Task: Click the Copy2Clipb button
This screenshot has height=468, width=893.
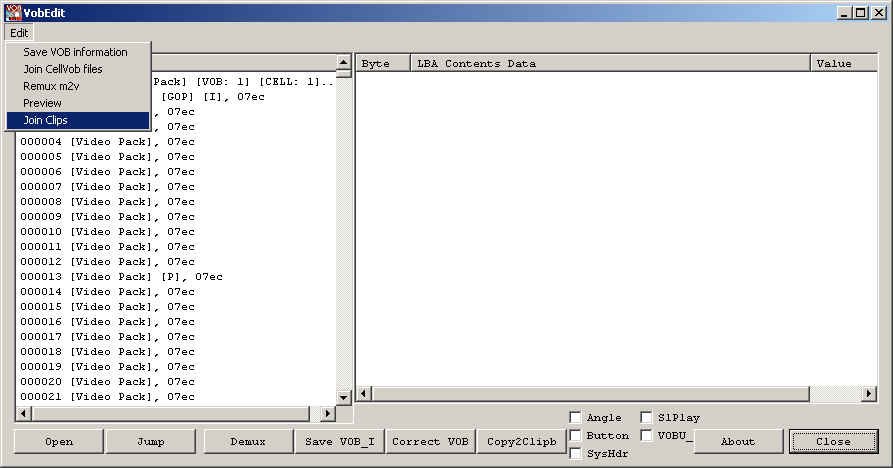Action: point(521,441)
